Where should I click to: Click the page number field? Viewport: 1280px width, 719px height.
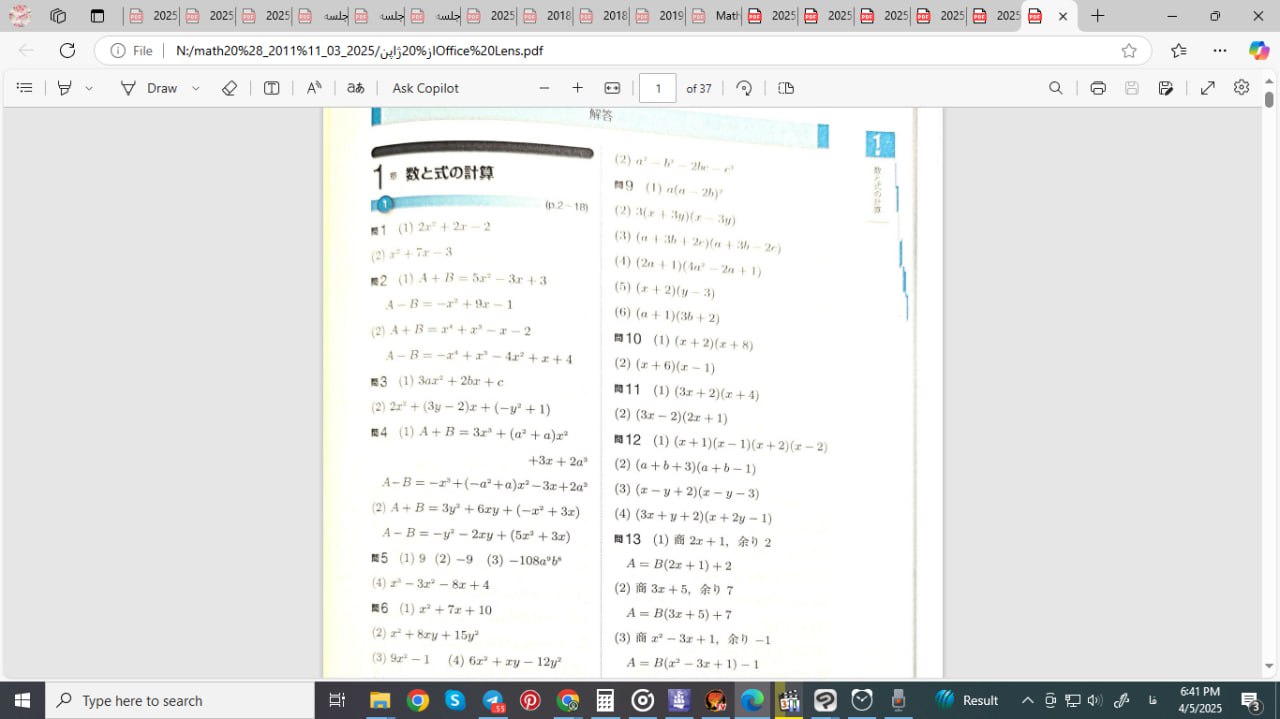point(657,88)
